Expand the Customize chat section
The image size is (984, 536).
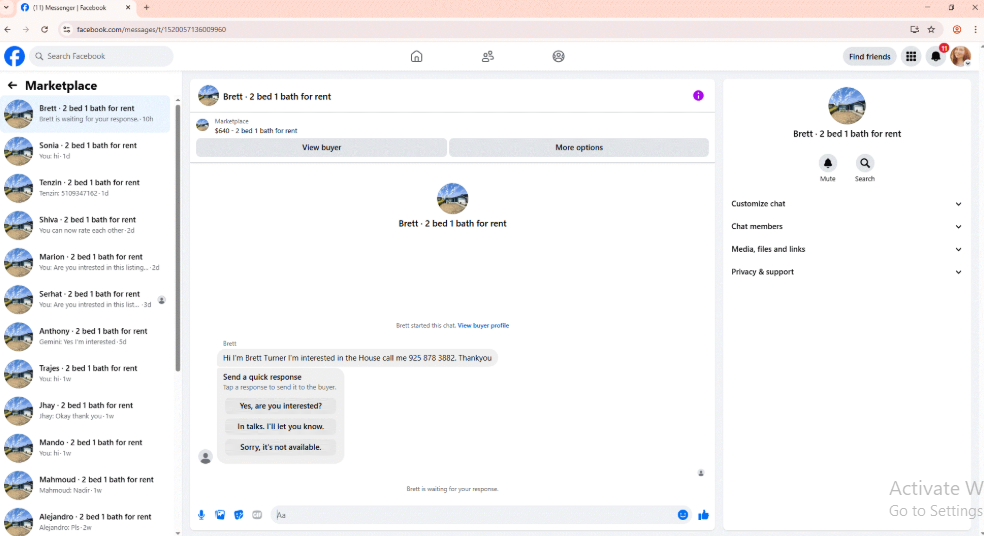tap(846, 204)
